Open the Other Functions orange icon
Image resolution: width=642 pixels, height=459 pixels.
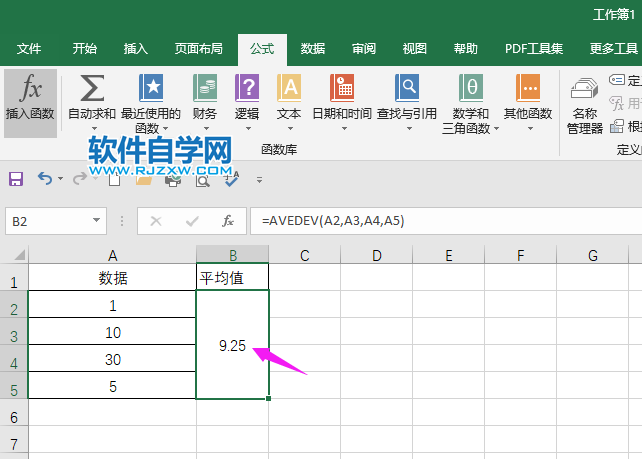(x=528, y=88)
